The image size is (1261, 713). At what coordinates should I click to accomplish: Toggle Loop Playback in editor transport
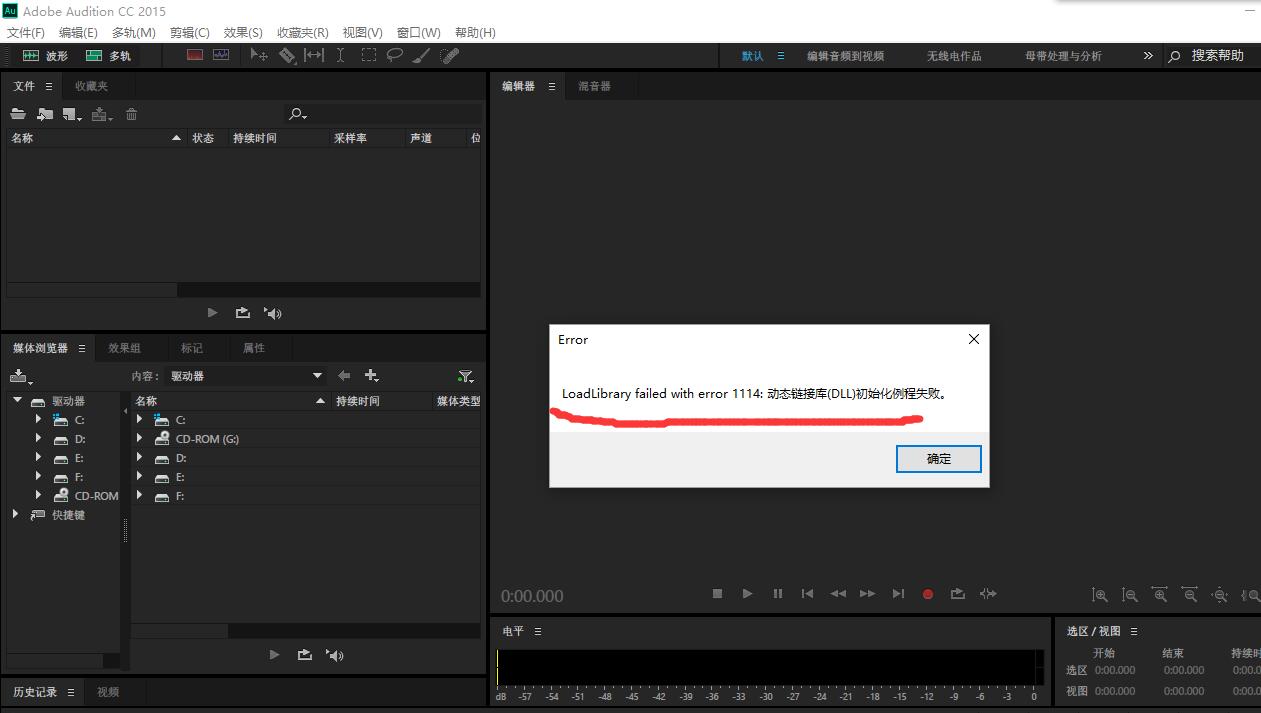(x=957, y=593)
